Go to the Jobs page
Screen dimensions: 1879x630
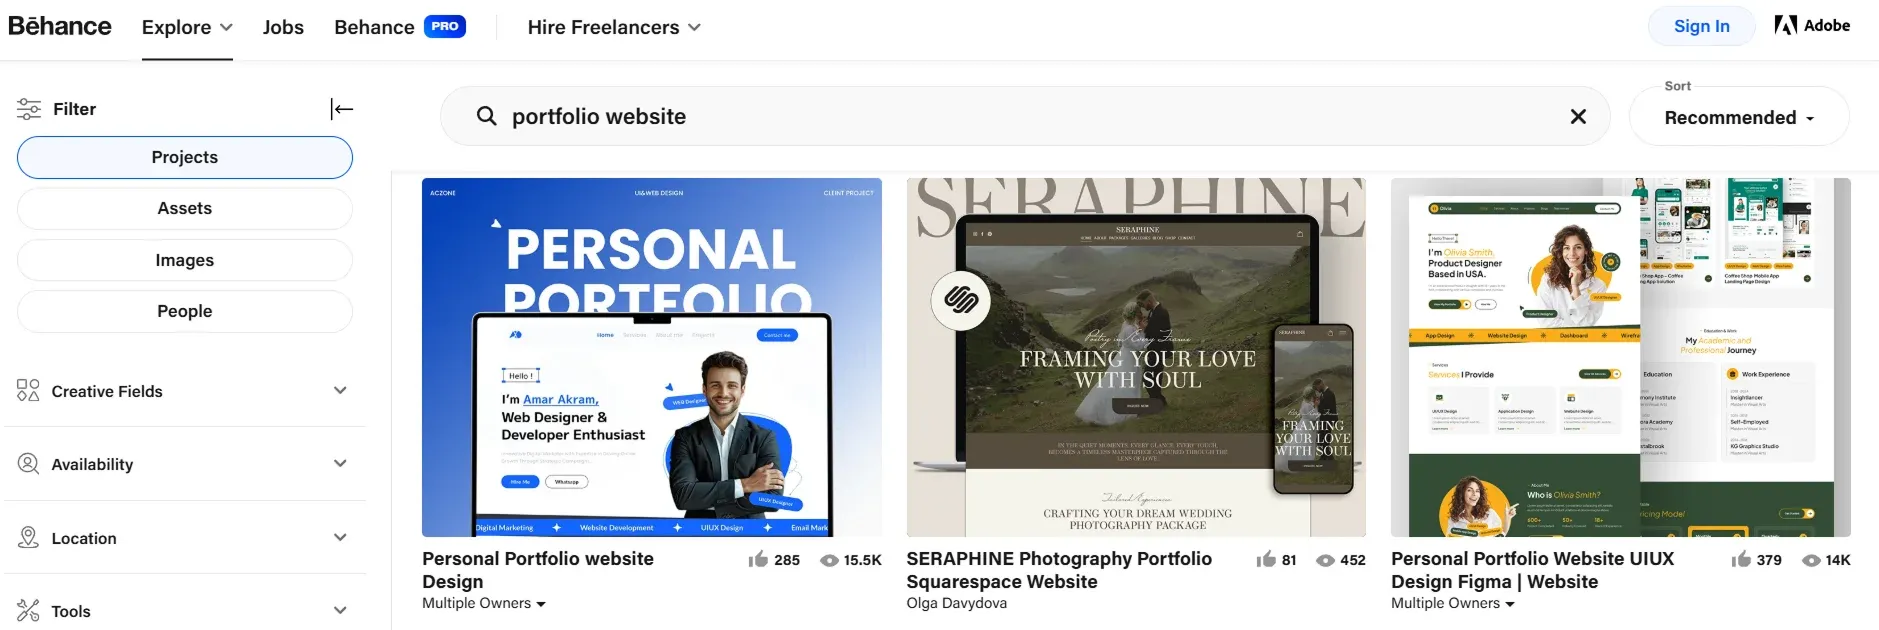283,27
